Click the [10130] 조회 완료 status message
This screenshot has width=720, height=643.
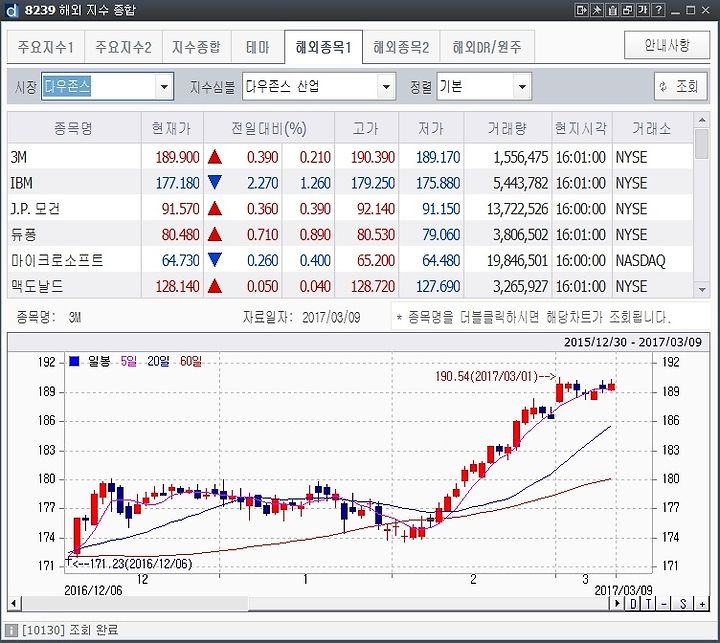(x=70, y=630)
